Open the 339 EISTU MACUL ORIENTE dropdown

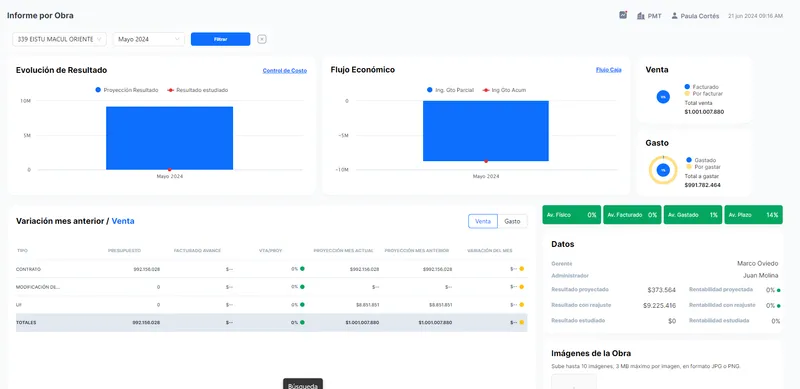pos(59,39)
